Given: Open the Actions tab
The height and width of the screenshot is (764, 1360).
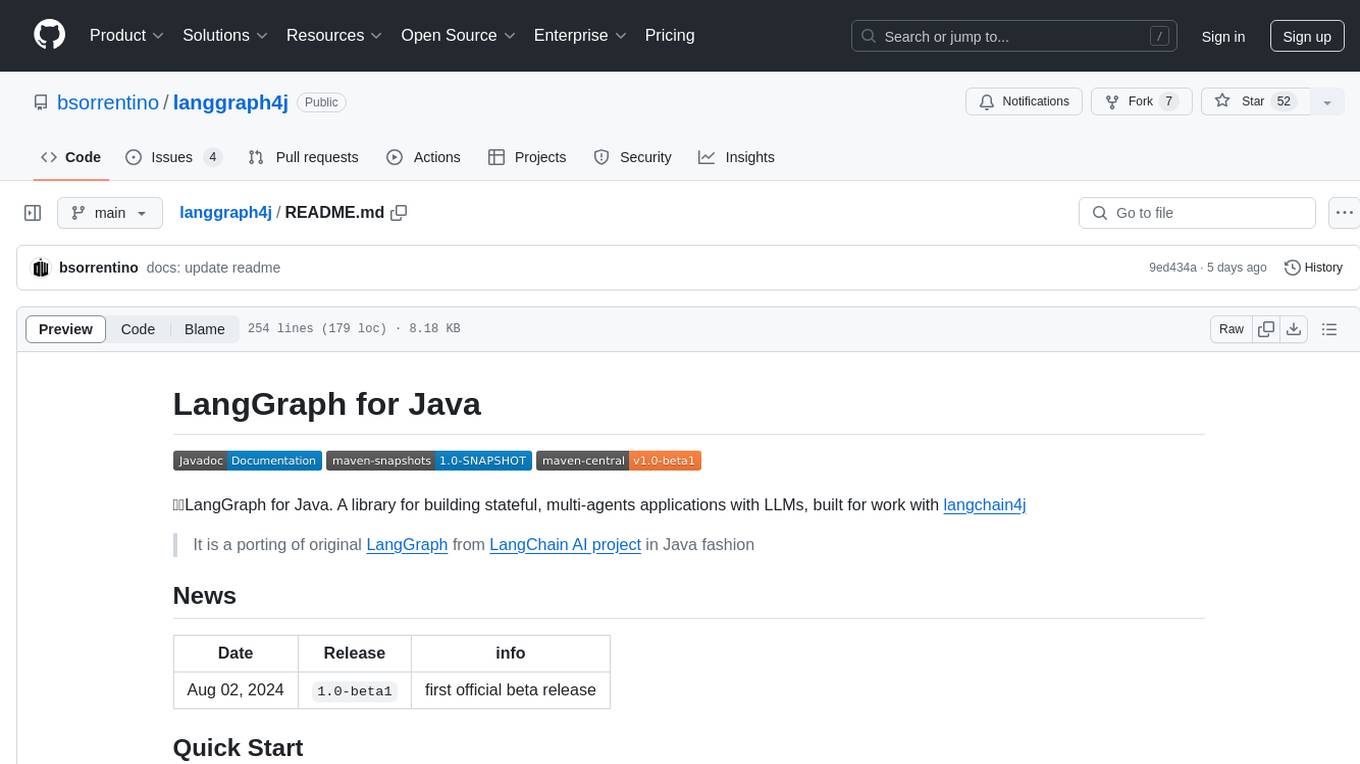Looking at the screenshot, I should [423, 157].
